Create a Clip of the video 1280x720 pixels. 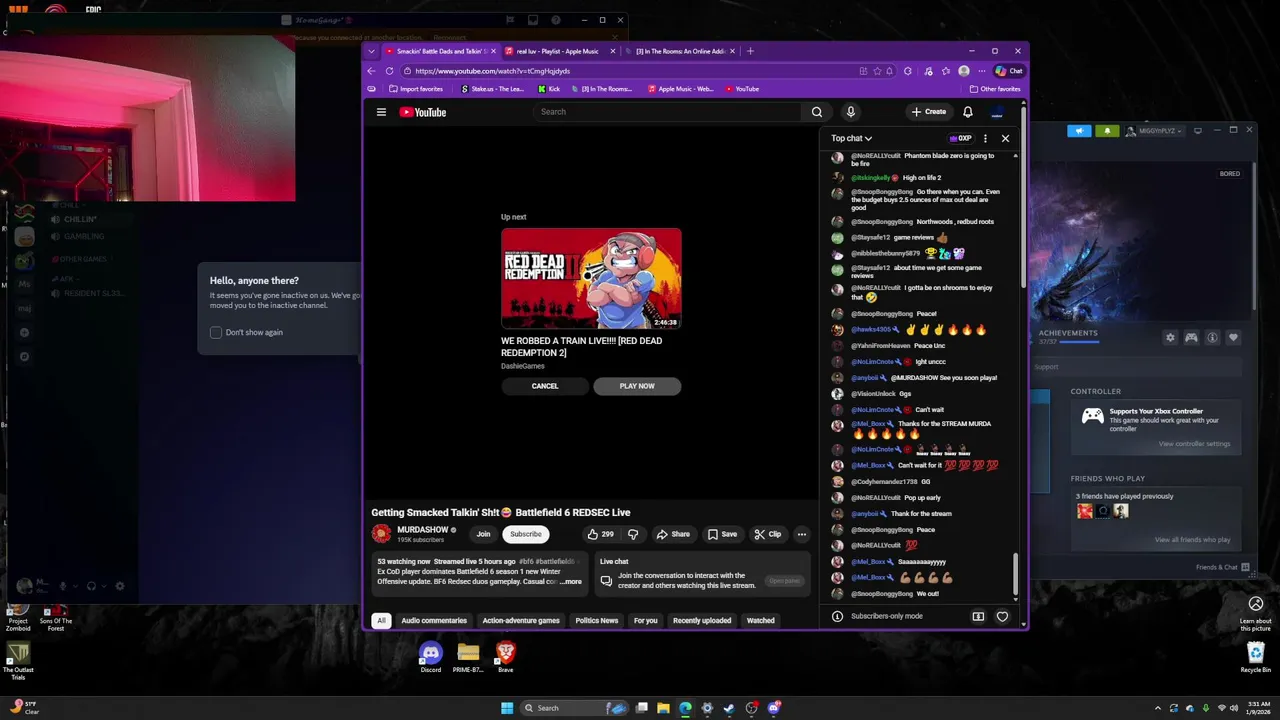pyautogui.click(x=768, y=534)
